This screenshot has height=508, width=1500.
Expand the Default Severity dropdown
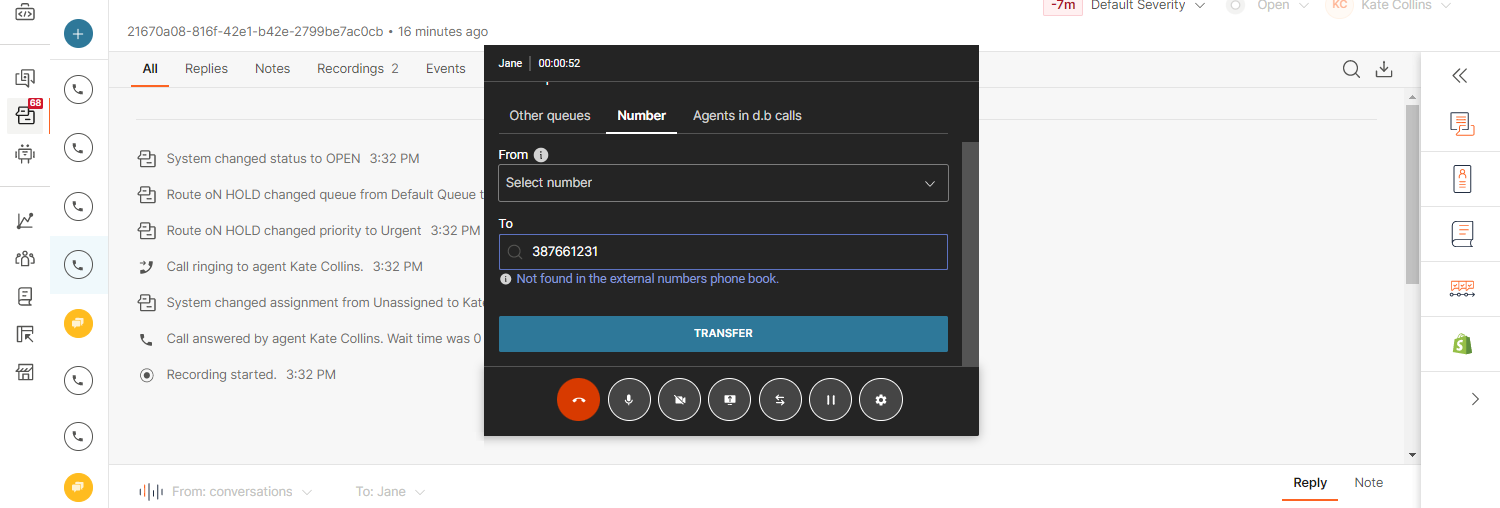(x=1147, y=6)
